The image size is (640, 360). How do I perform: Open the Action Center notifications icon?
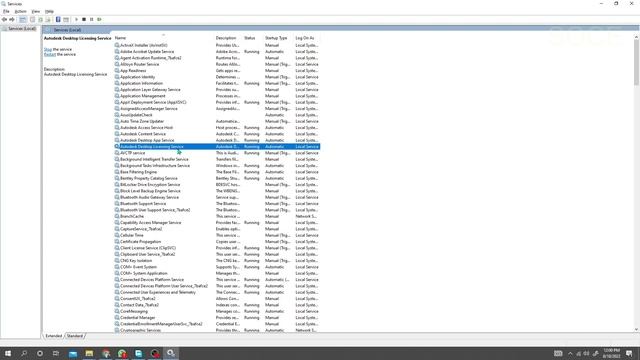(629, 353)
